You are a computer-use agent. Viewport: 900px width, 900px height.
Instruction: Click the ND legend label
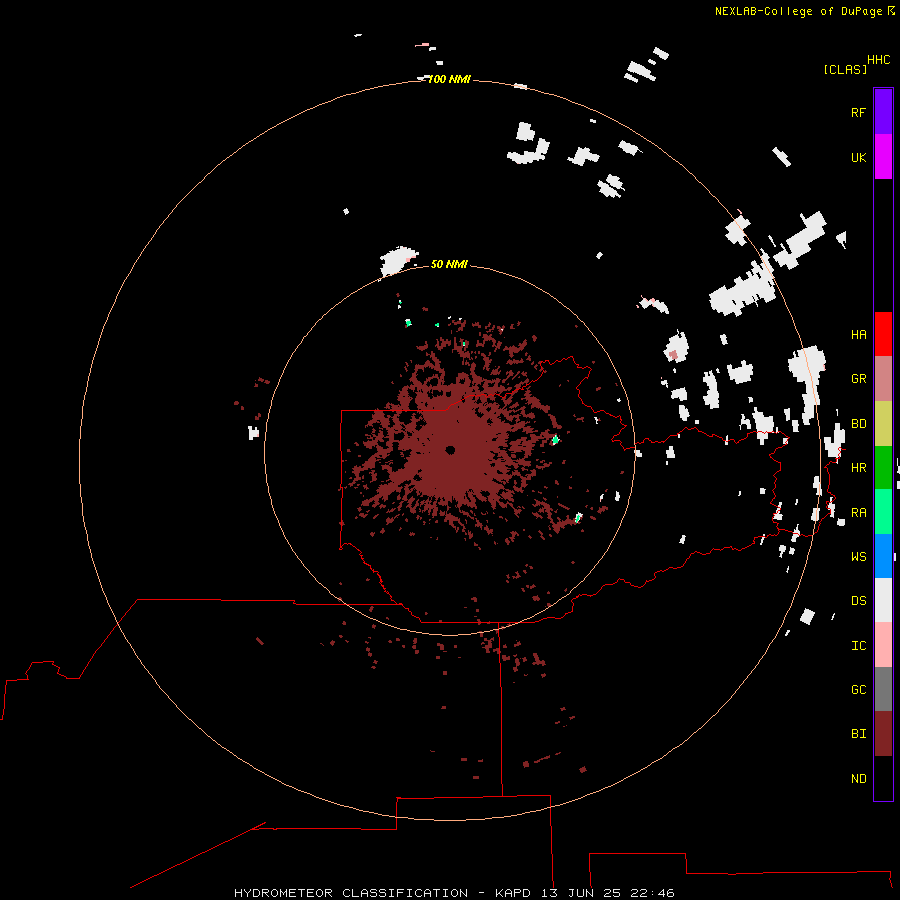858,778
